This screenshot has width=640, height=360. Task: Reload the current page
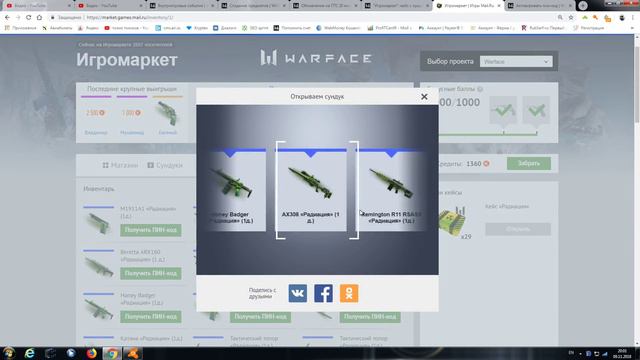[28, 18]
